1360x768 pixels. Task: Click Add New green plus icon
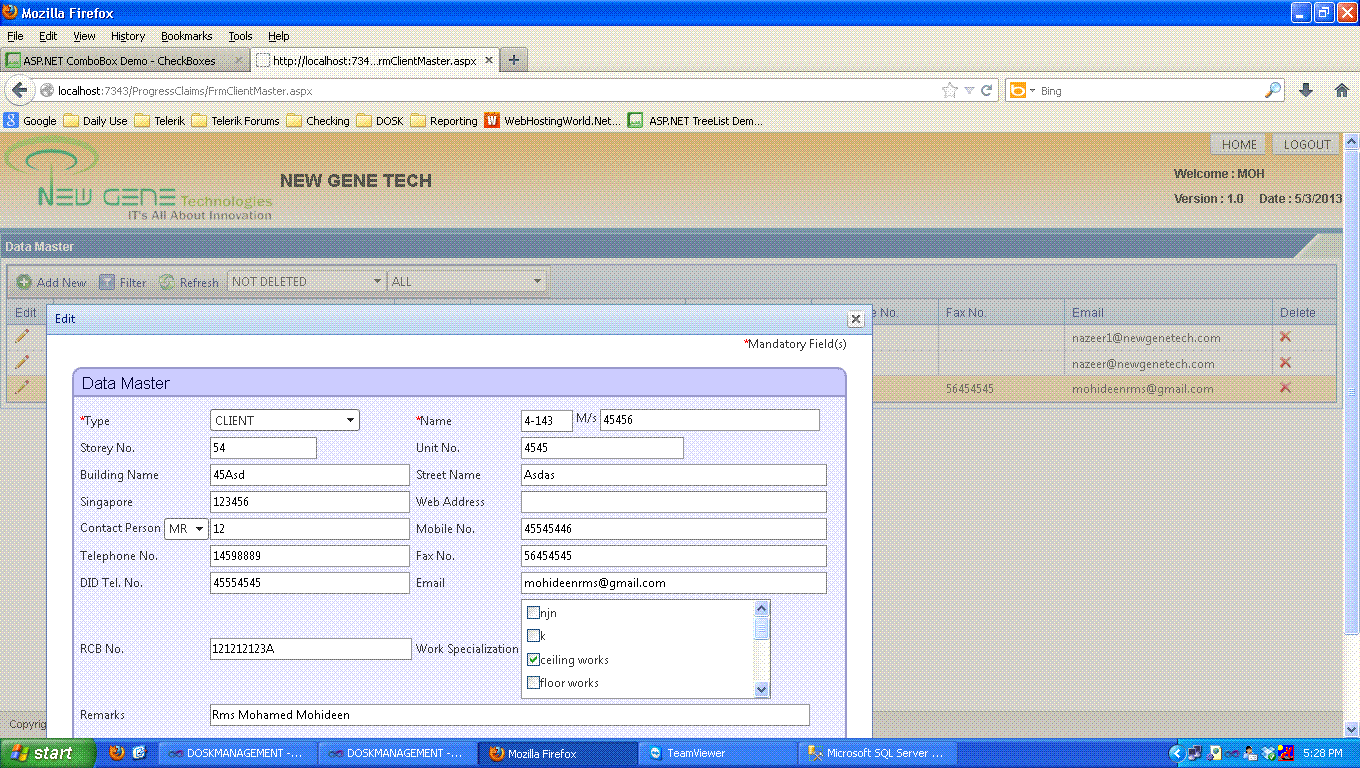coord(24,282)
